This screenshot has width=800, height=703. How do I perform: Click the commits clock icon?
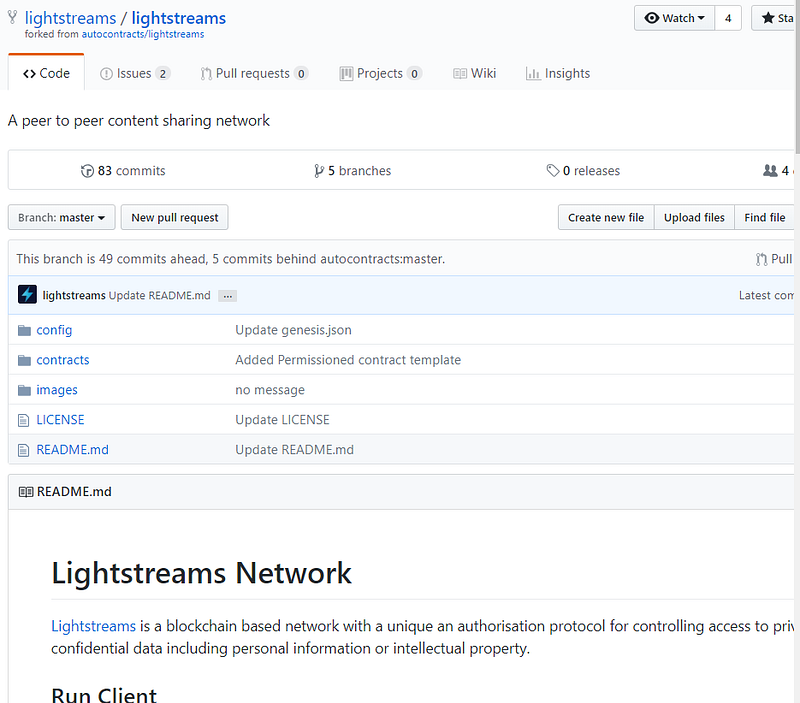coord(87,171)
